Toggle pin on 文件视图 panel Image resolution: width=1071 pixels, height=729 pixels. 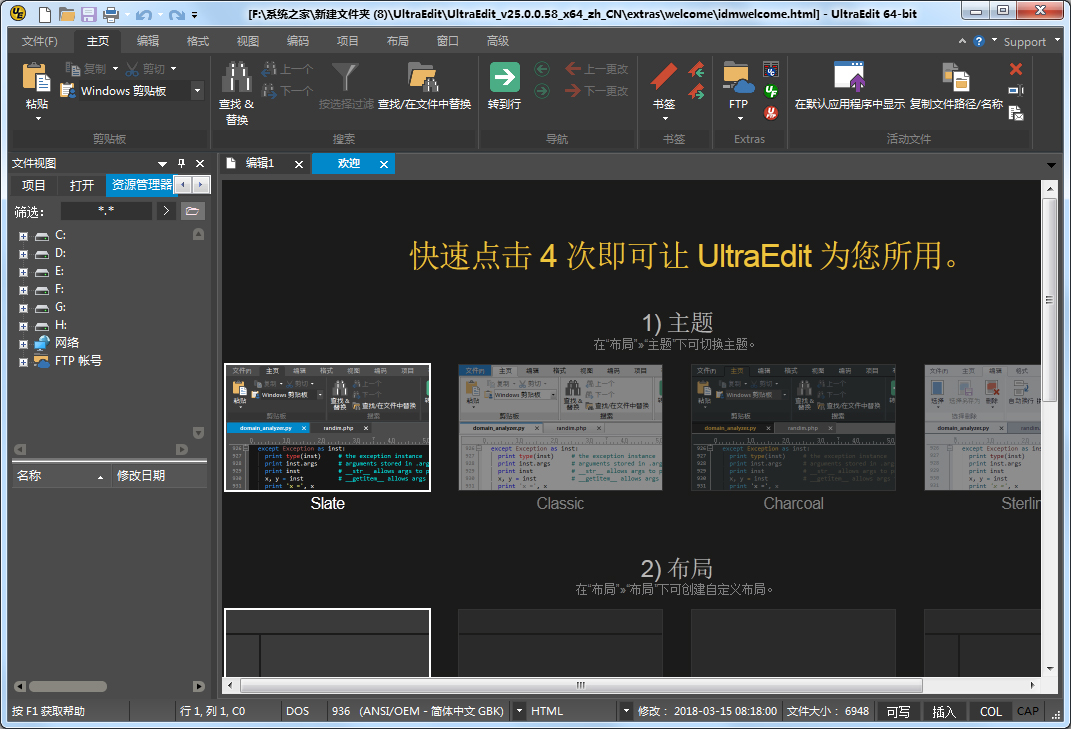[x=181, y=163]
